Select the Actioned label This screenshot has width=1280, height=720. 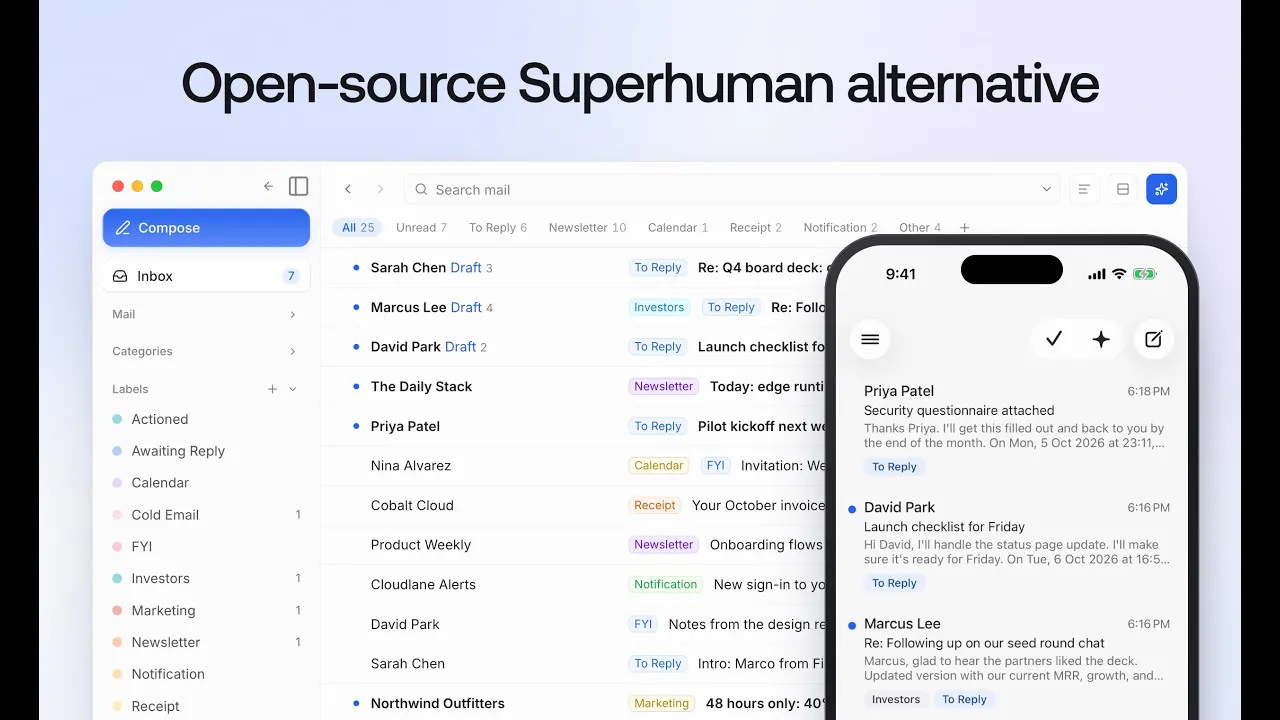(x=206, y=419)
